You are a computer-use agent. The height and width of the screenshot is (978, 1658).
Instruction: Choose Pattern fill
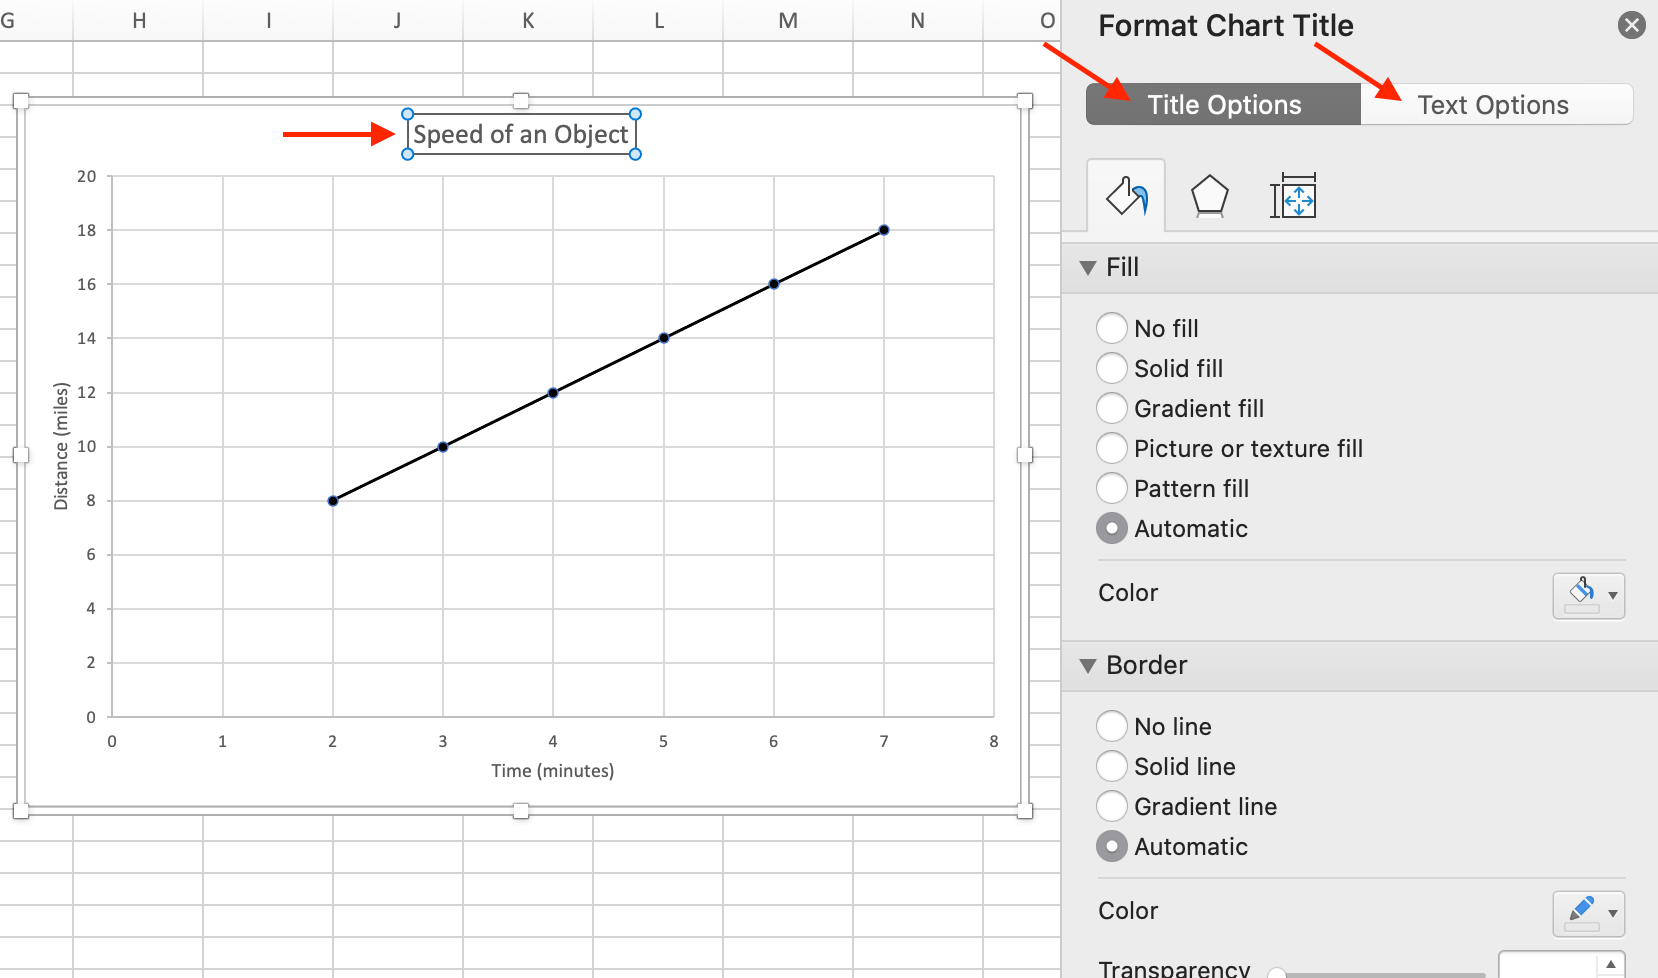[1112, 488]
